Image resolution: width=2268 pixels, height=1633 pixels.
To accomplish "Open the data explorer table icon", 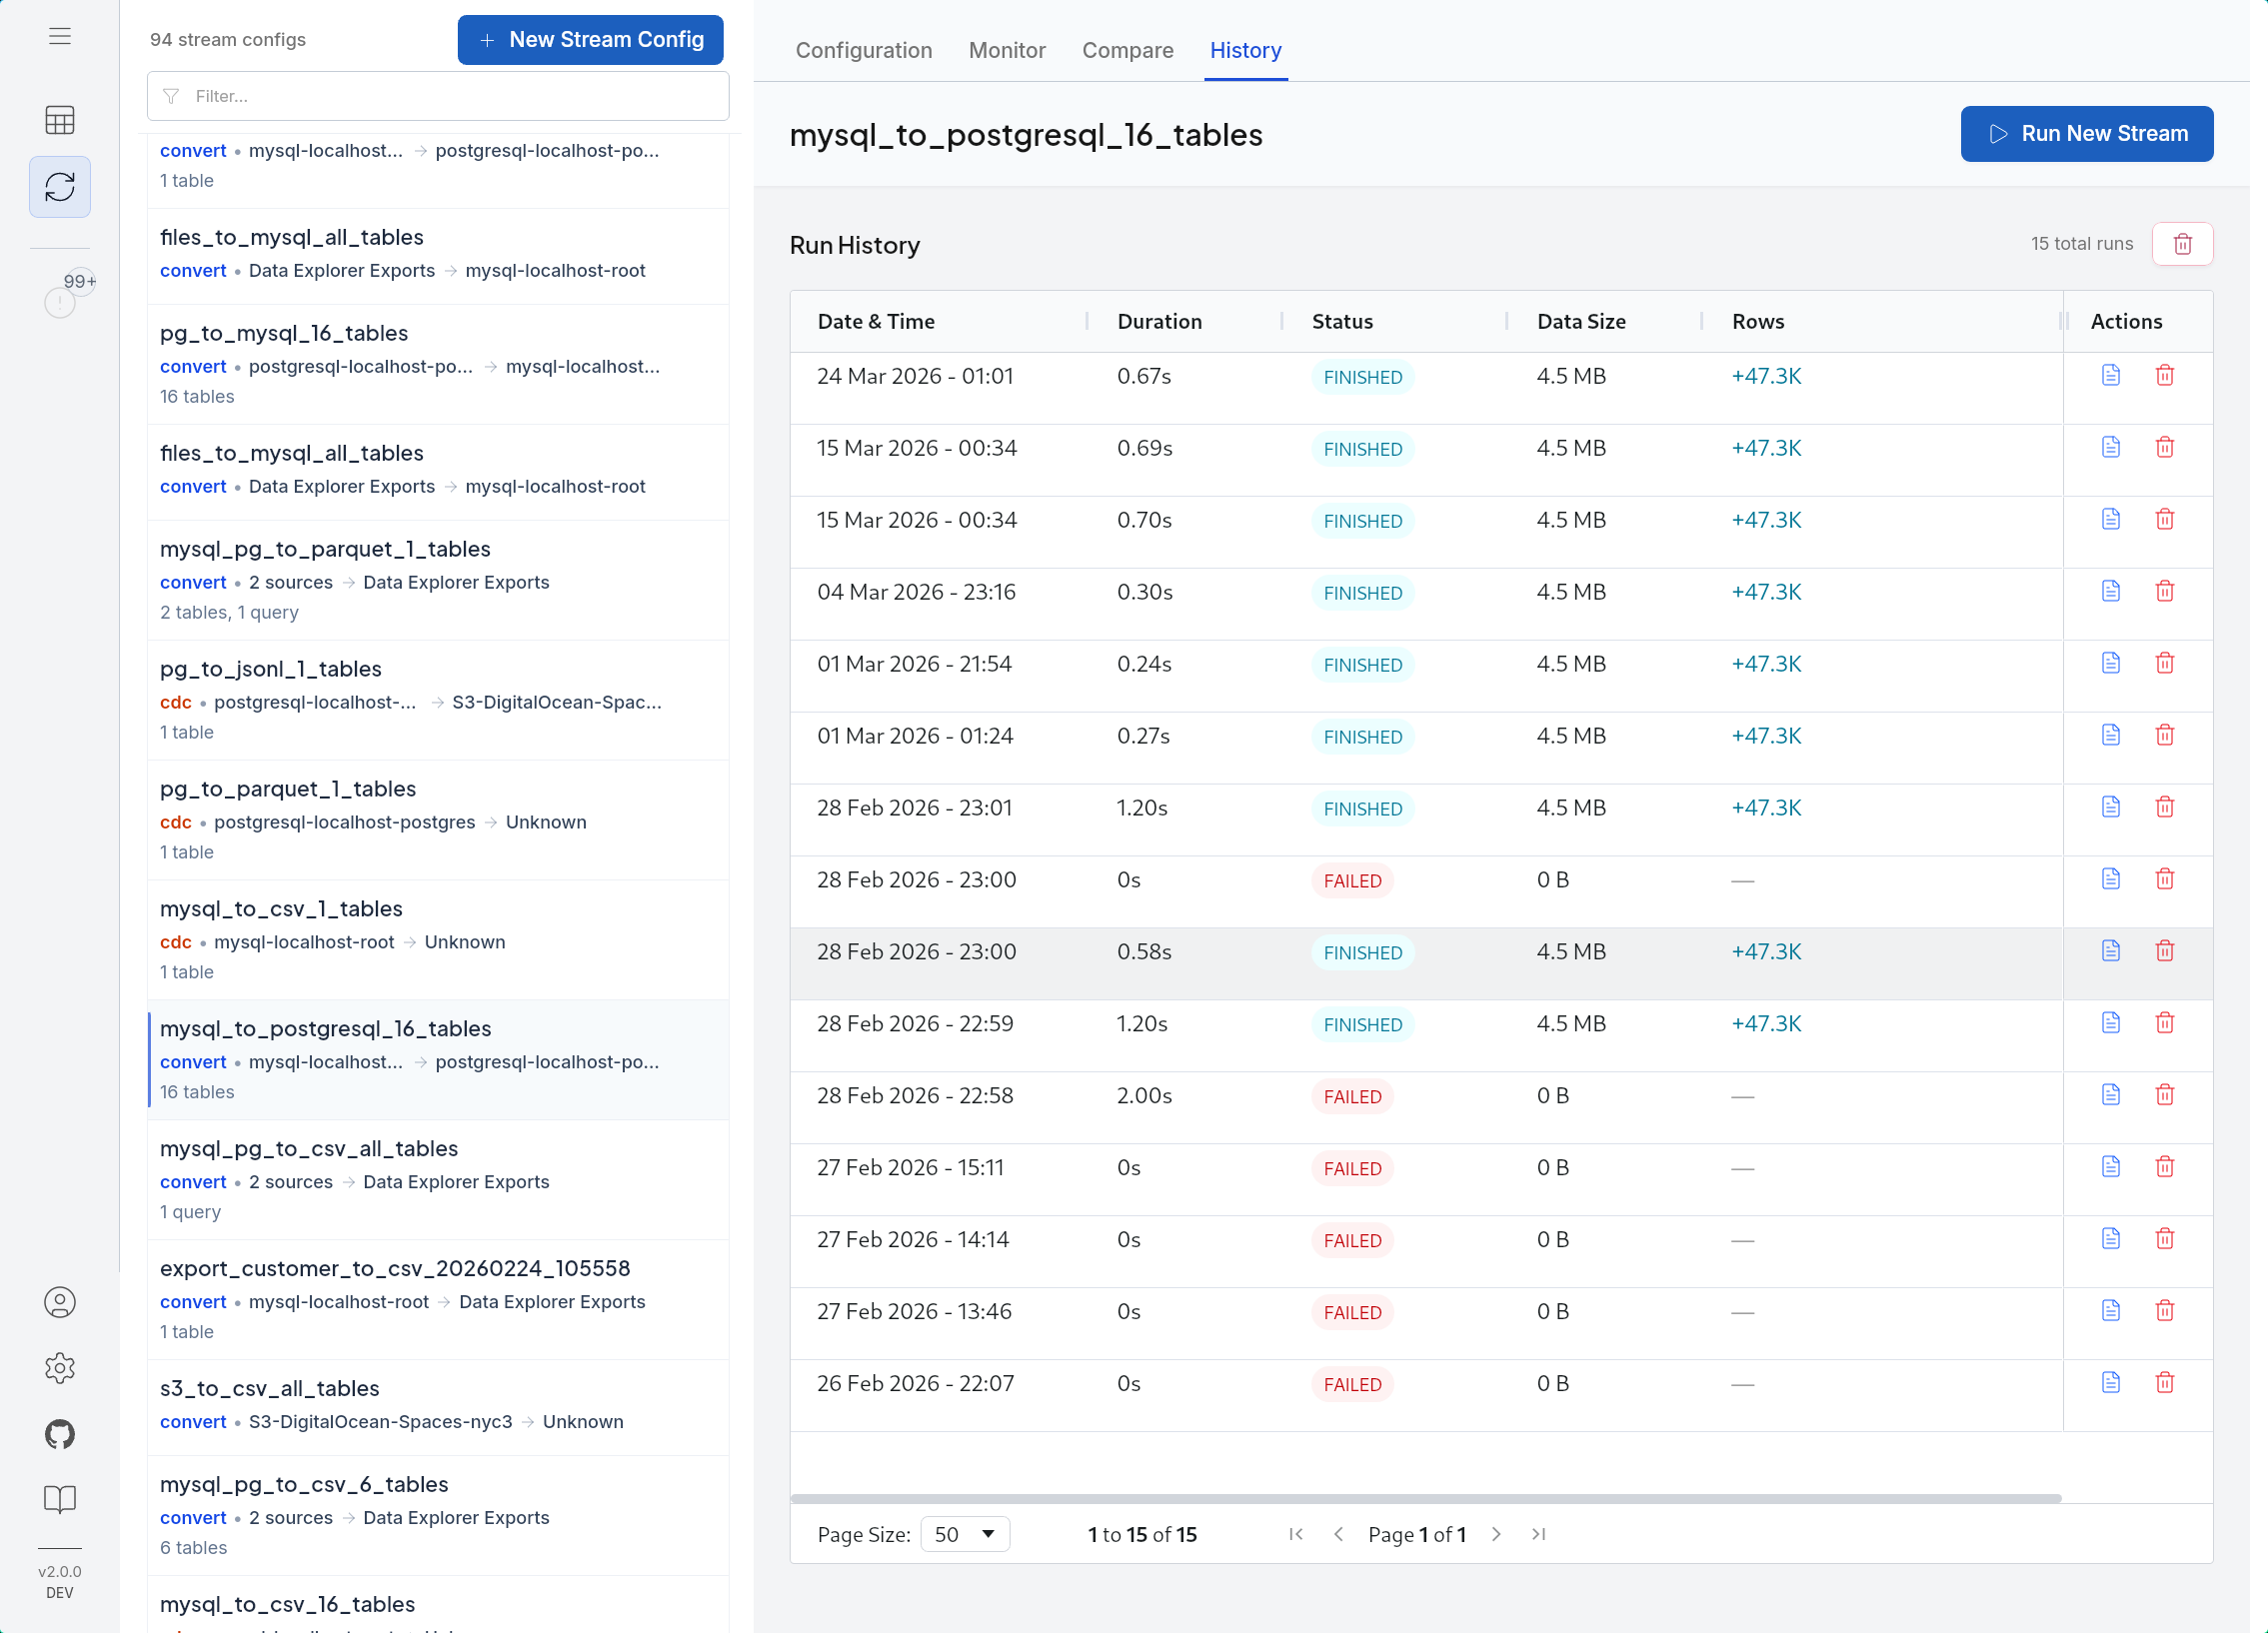I will 60,120.
